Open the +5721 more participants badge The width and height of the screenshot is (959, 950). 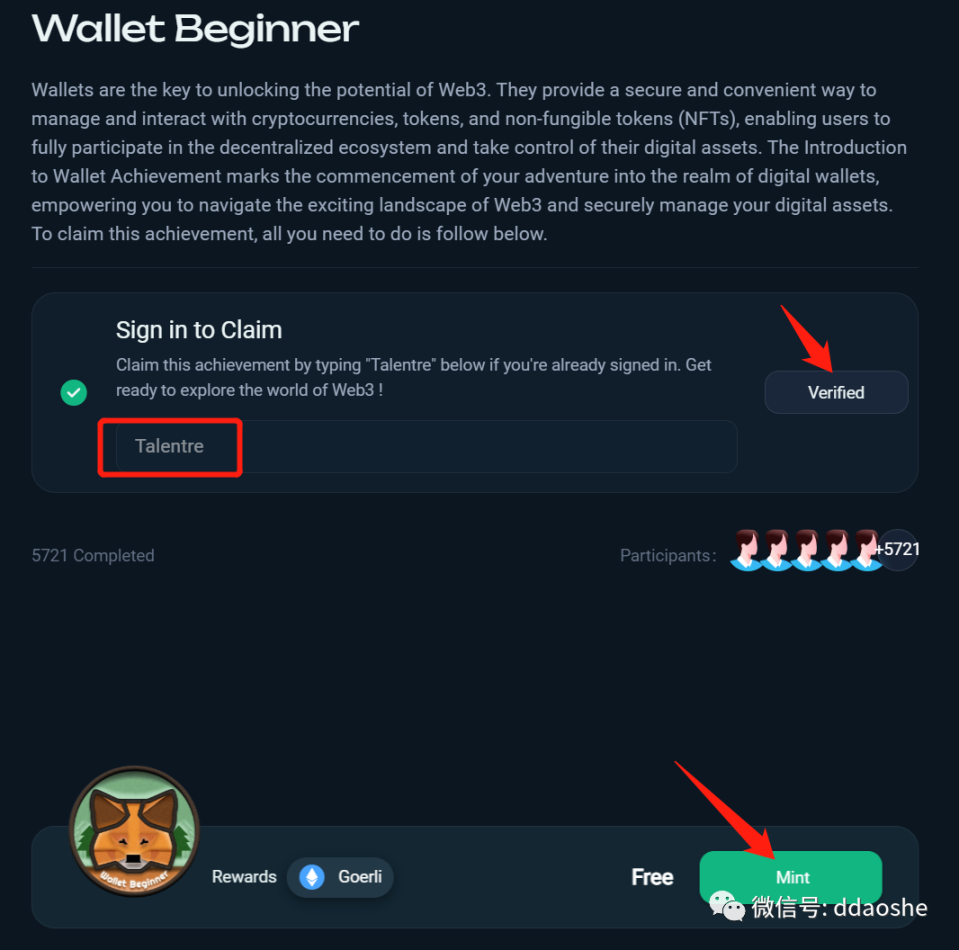click(x=898, y=549)
